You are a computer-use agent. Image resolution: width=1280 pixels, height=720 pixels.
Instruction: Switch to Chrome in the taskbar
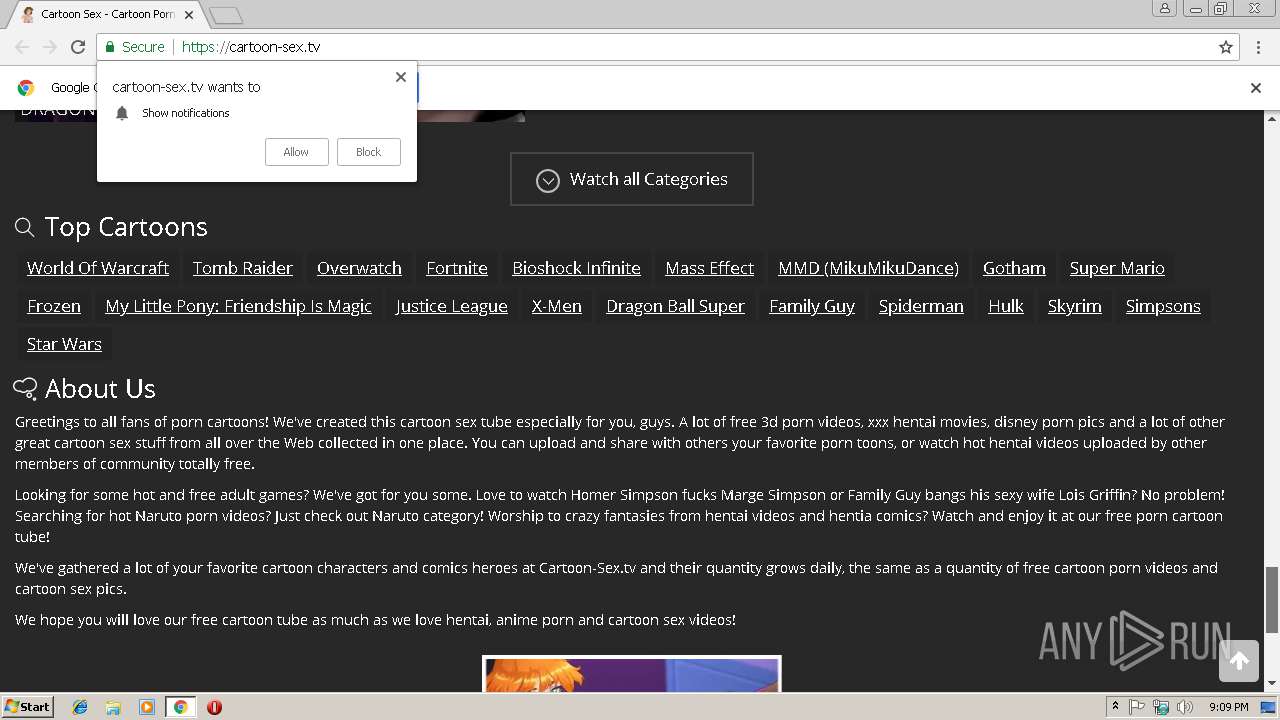(x=180, y=707)
